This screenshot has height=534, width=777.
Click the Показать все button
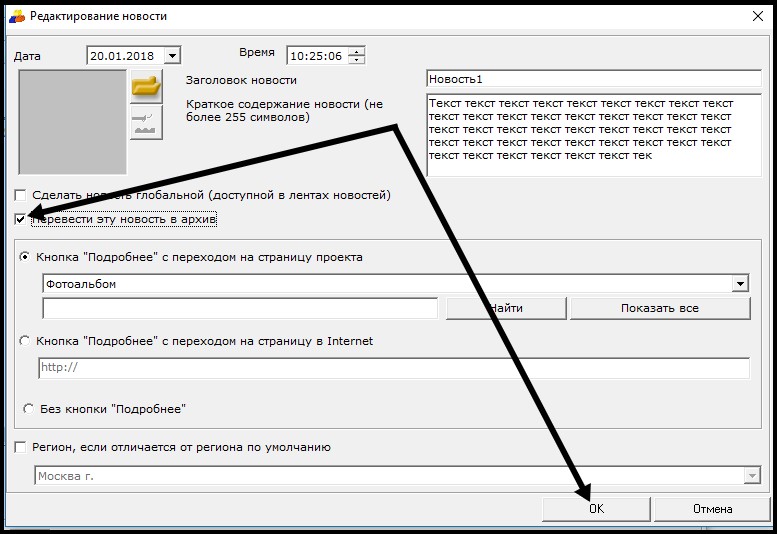pyautogui.click(x=659, y=308)
